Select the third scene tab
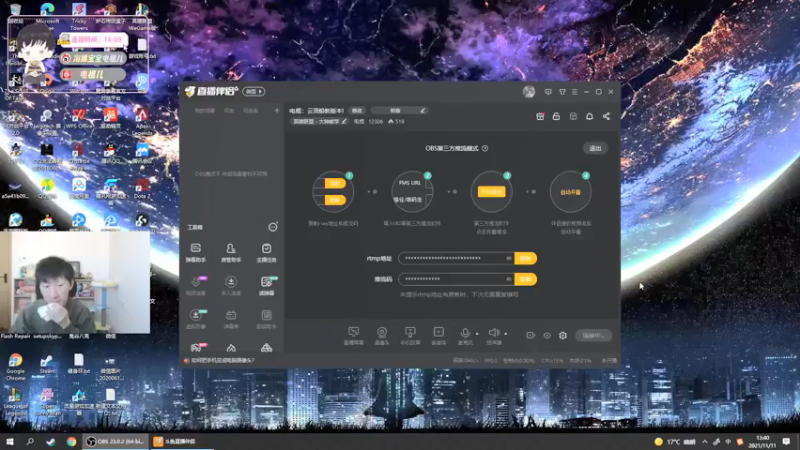Viewport: 800px width, 450px height. coord(251,111)
